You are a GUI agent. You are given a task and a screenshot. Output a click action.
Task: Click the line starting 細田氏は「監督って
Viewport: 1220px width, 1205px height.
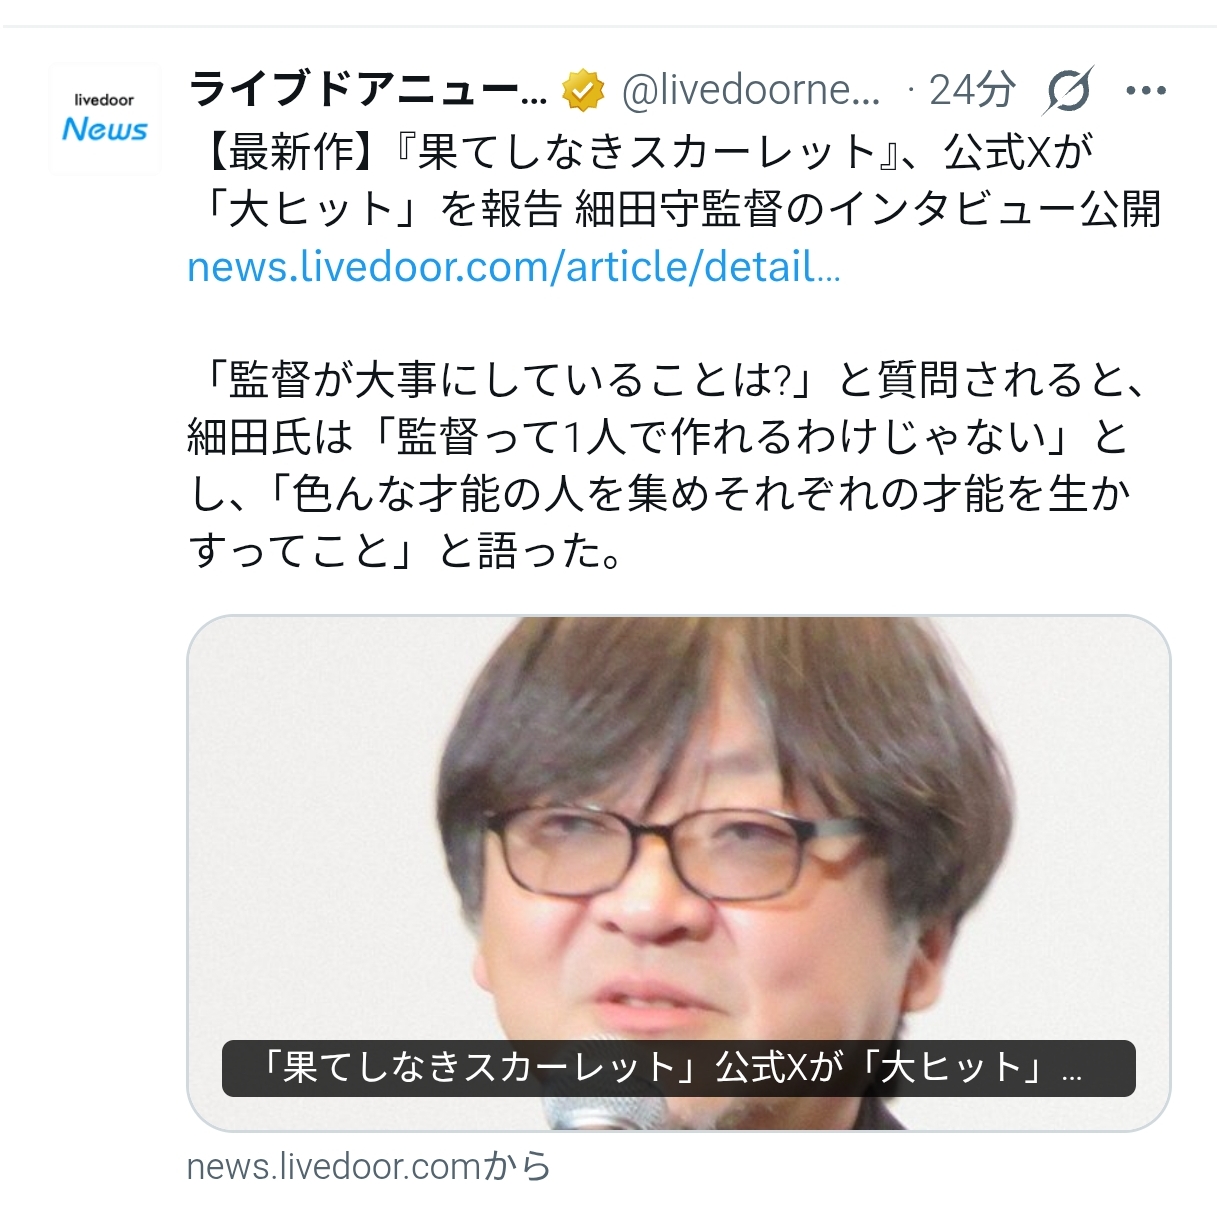[x=659, y=437]
